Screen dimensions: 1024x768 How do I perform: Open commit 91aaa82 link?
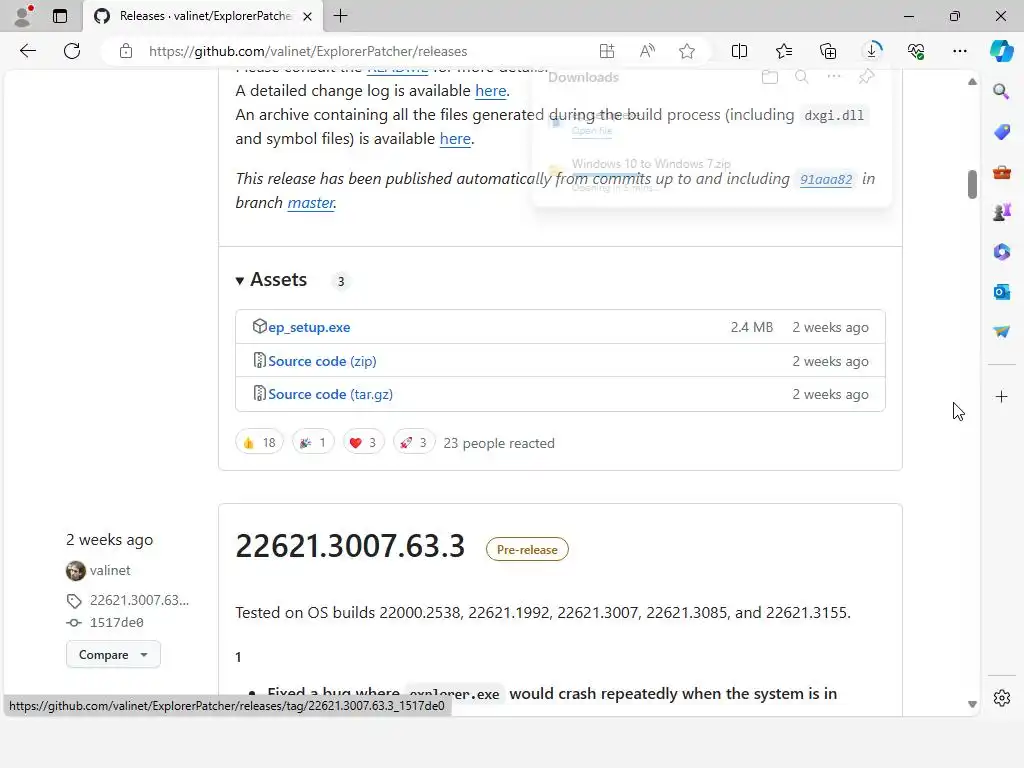[x=826, y=179]
